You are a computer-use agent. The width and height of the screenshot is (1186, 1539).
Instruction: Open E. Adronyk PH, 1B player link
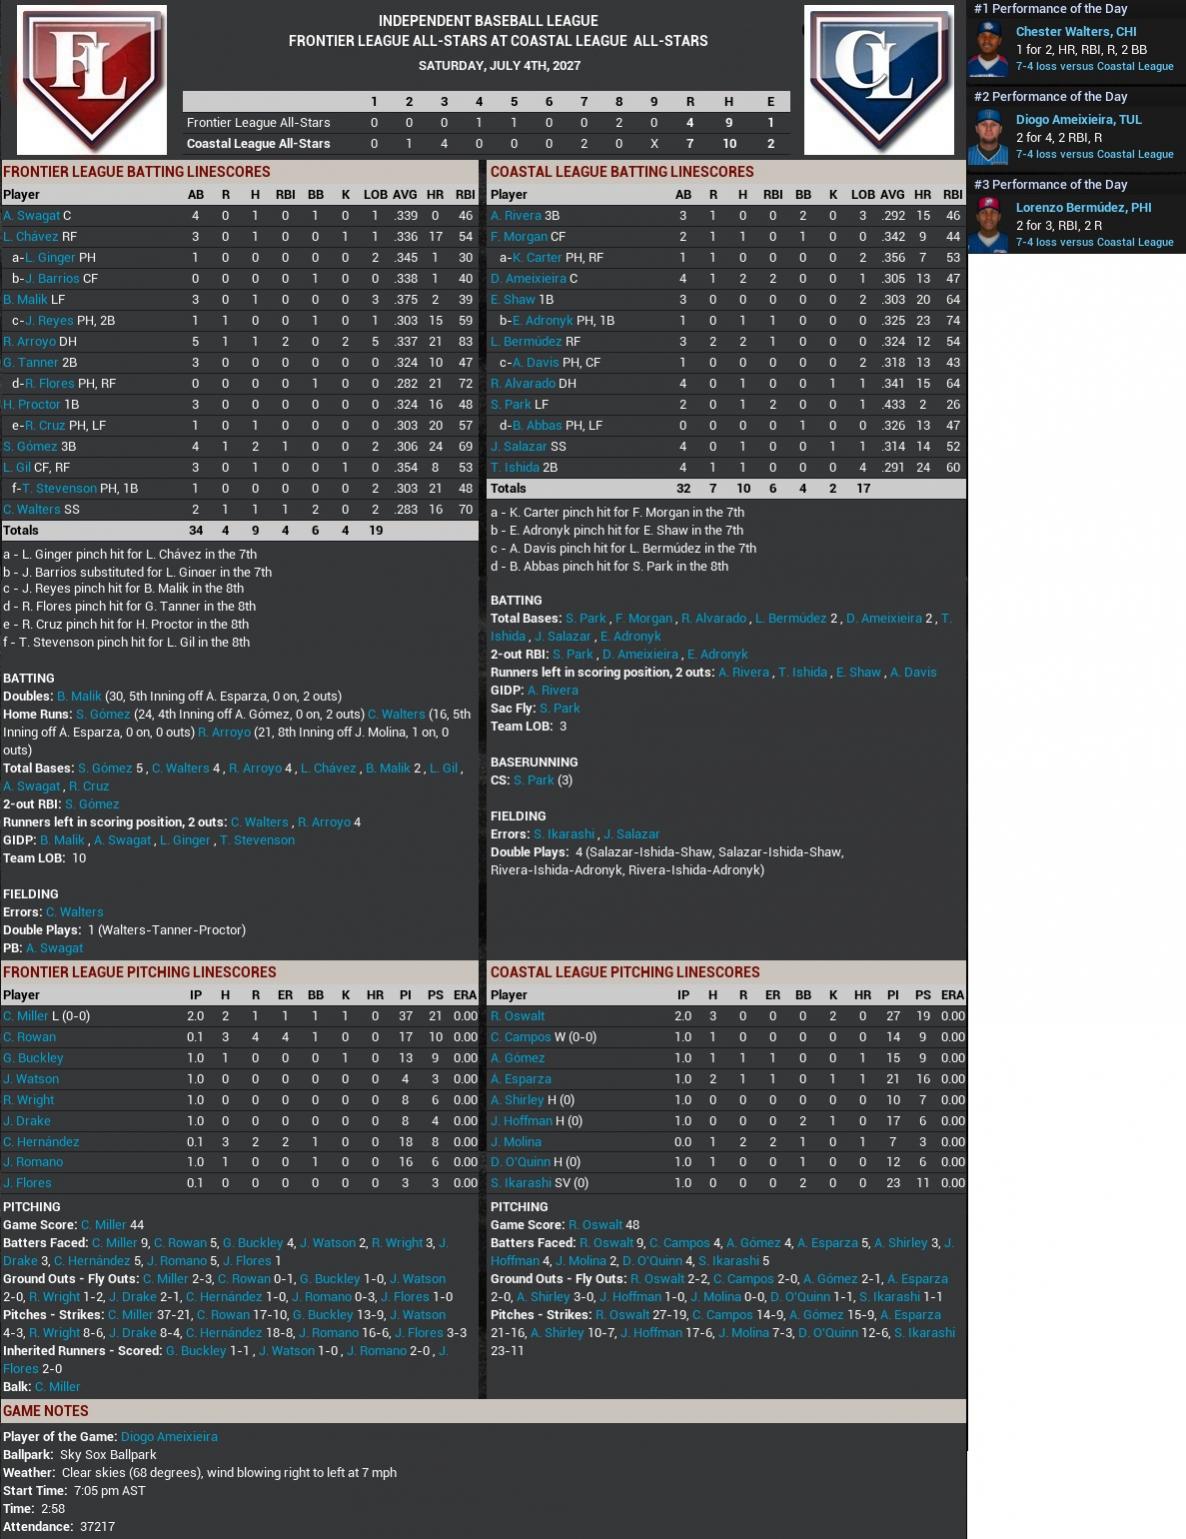tap(542, 321)
